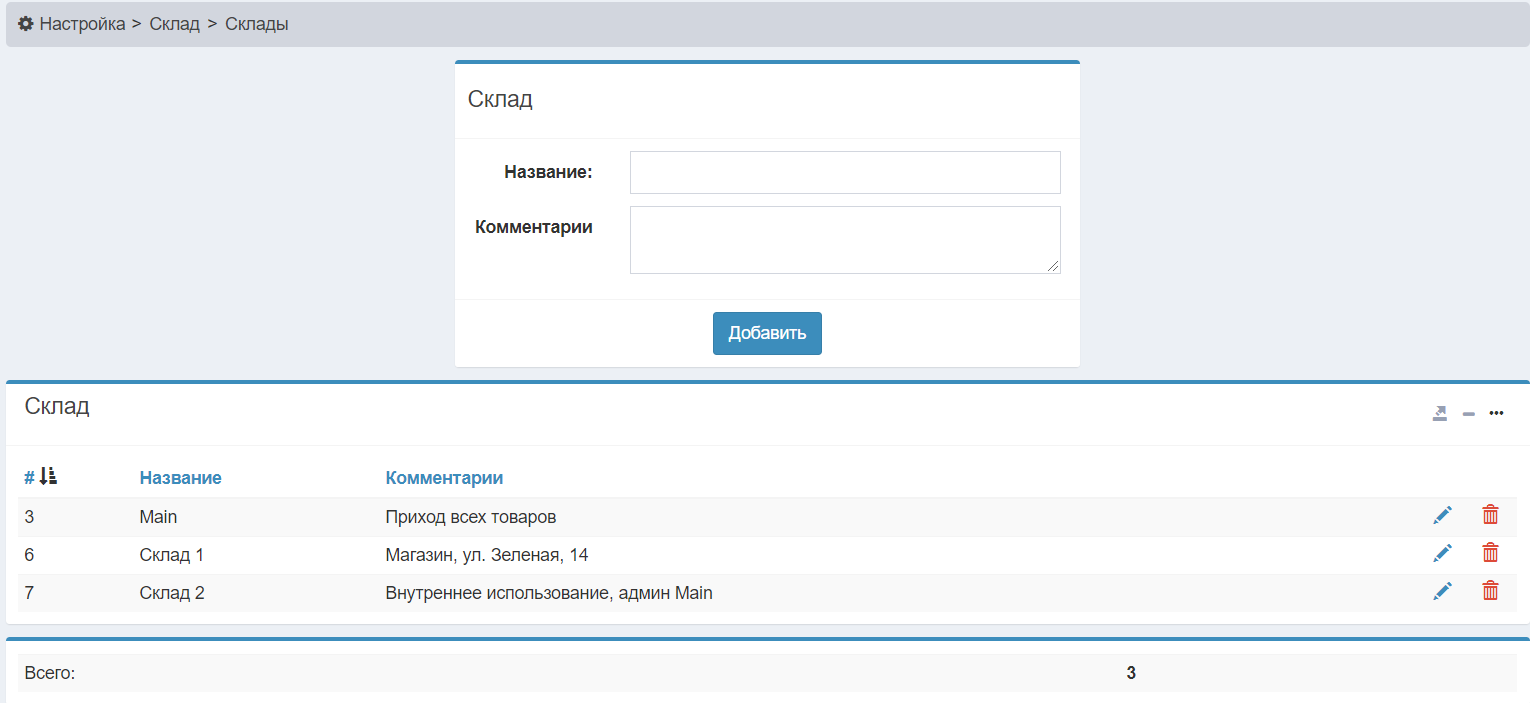1530x703 pixels.
Task: Toggle sort order on # column icon
Action: [48, 478]
